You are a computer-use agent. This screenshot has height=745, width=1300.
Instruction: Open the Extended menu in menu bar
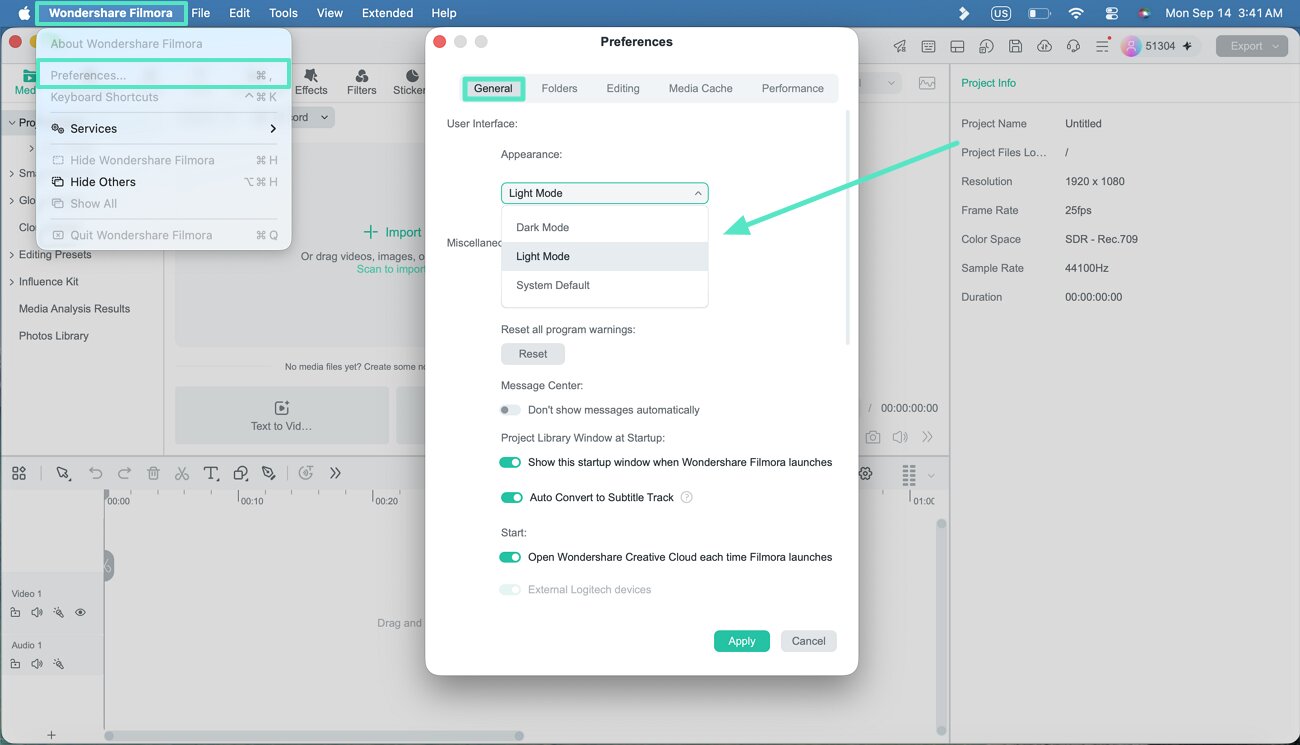point(387,13)
